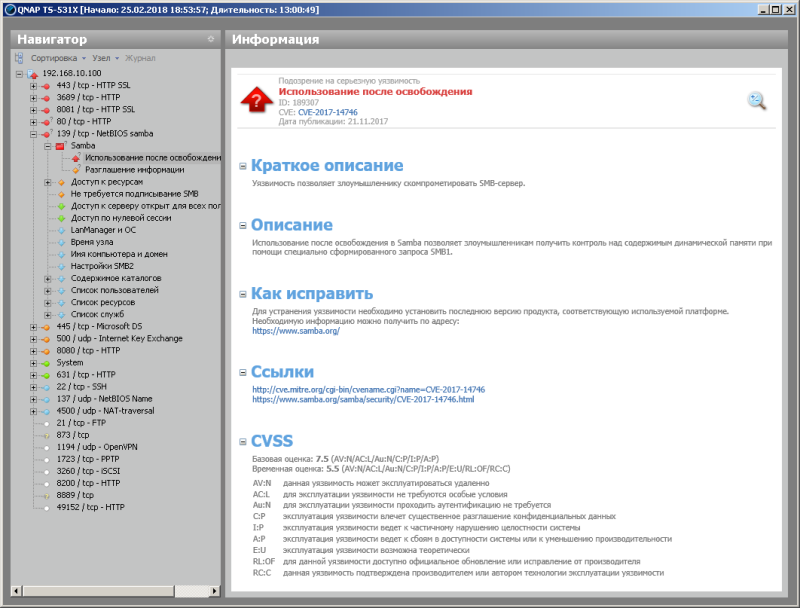The image size is (800, 608).
Task: Click the status icon for 139 / tcp NetBIOS samba
Action: click(x=46, y=134)
